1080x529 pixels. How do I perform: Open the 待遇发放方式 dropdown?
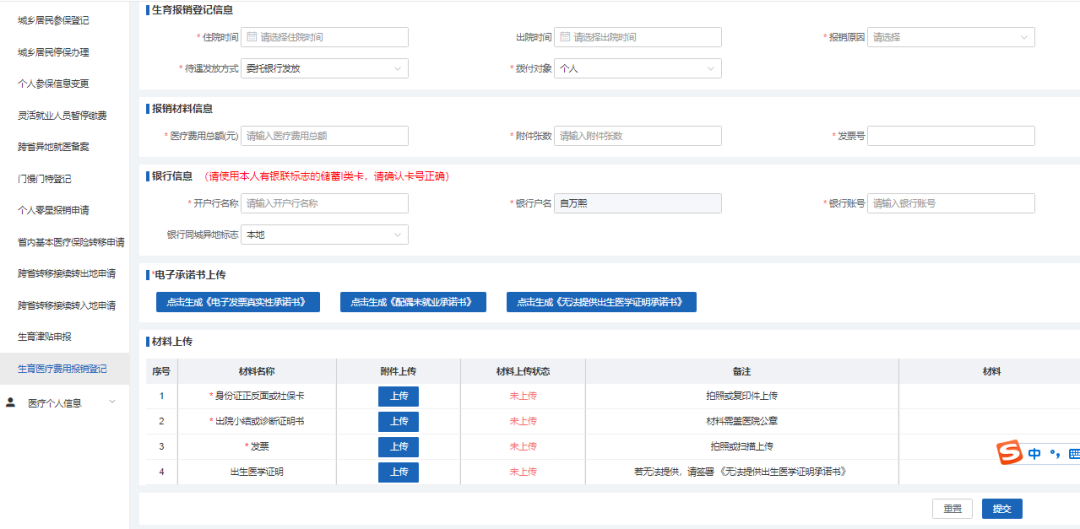tap(324, 68)
